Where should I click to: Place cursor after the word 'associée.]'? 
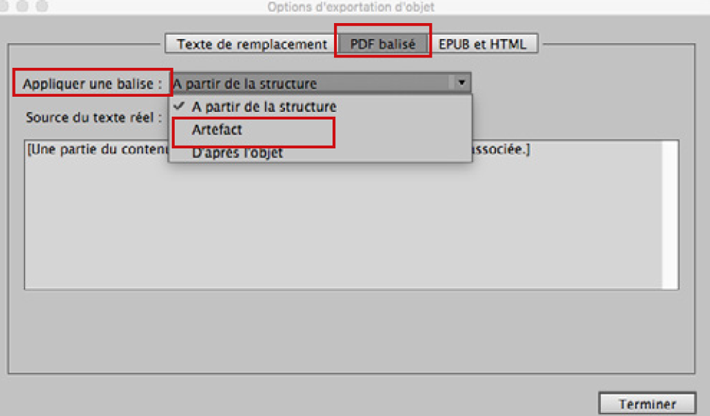coord(530,149)
